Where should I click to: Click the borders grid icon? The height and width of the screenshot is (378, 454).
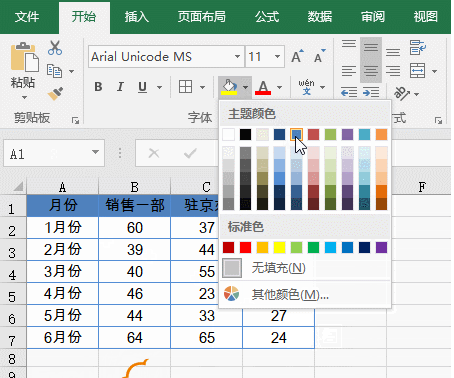point(185,87)
